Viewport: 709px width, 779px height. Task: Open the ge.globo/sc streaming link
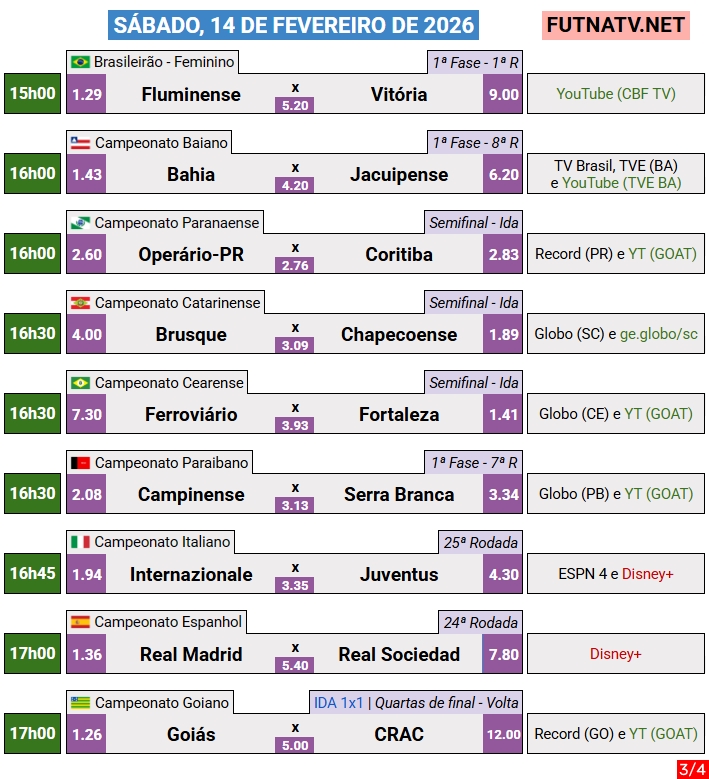click(x=659, y=334)
